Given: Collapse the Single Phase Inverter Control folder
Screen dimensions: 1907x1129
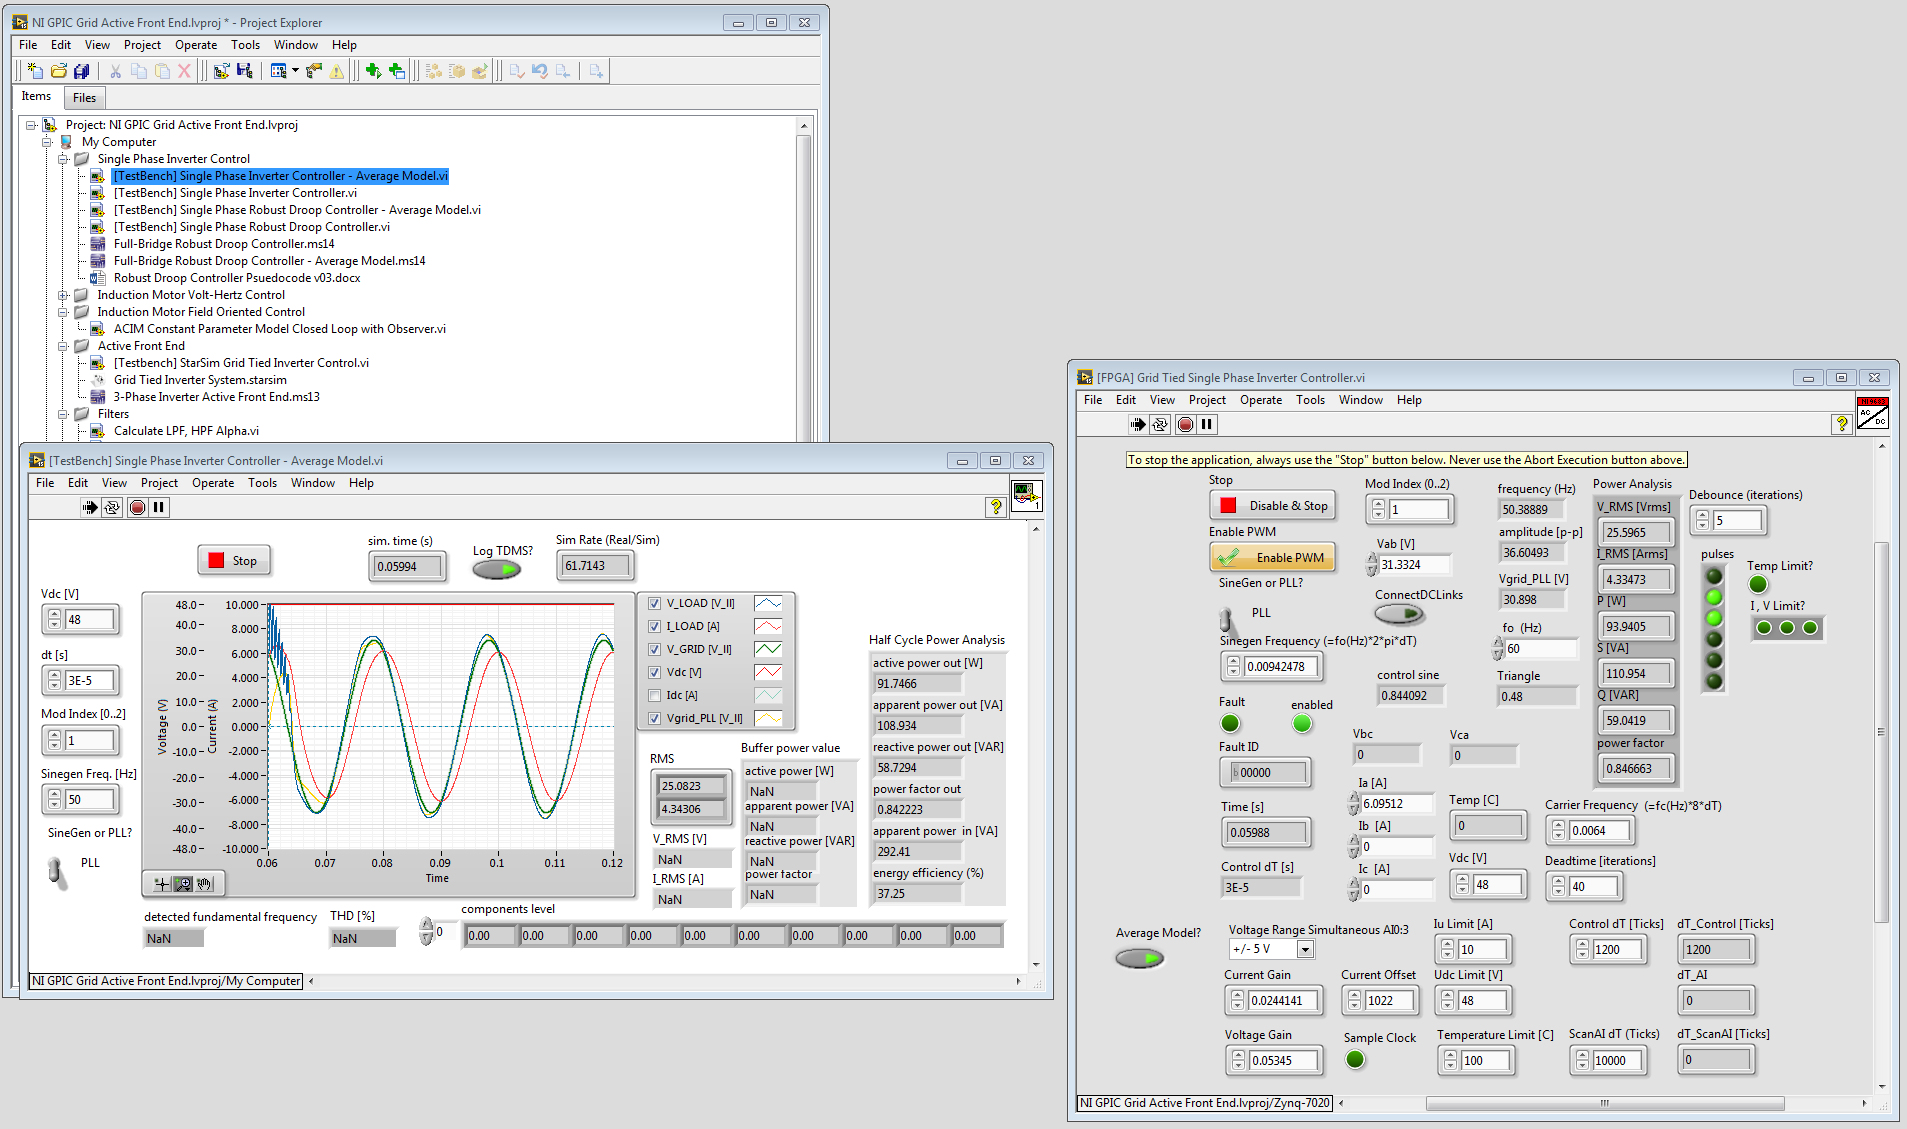Looking at the screenshot, I should tap(63, 159).
